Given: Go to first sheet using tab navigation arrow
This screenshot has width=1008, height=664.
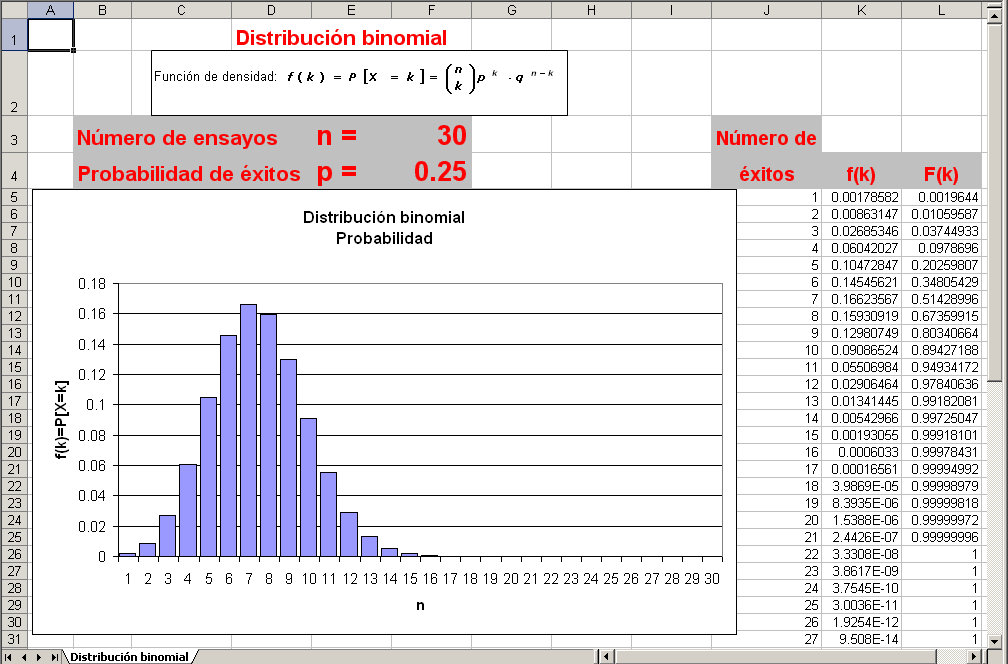Looking at the screenshot, I should click(x=9, y=657).
